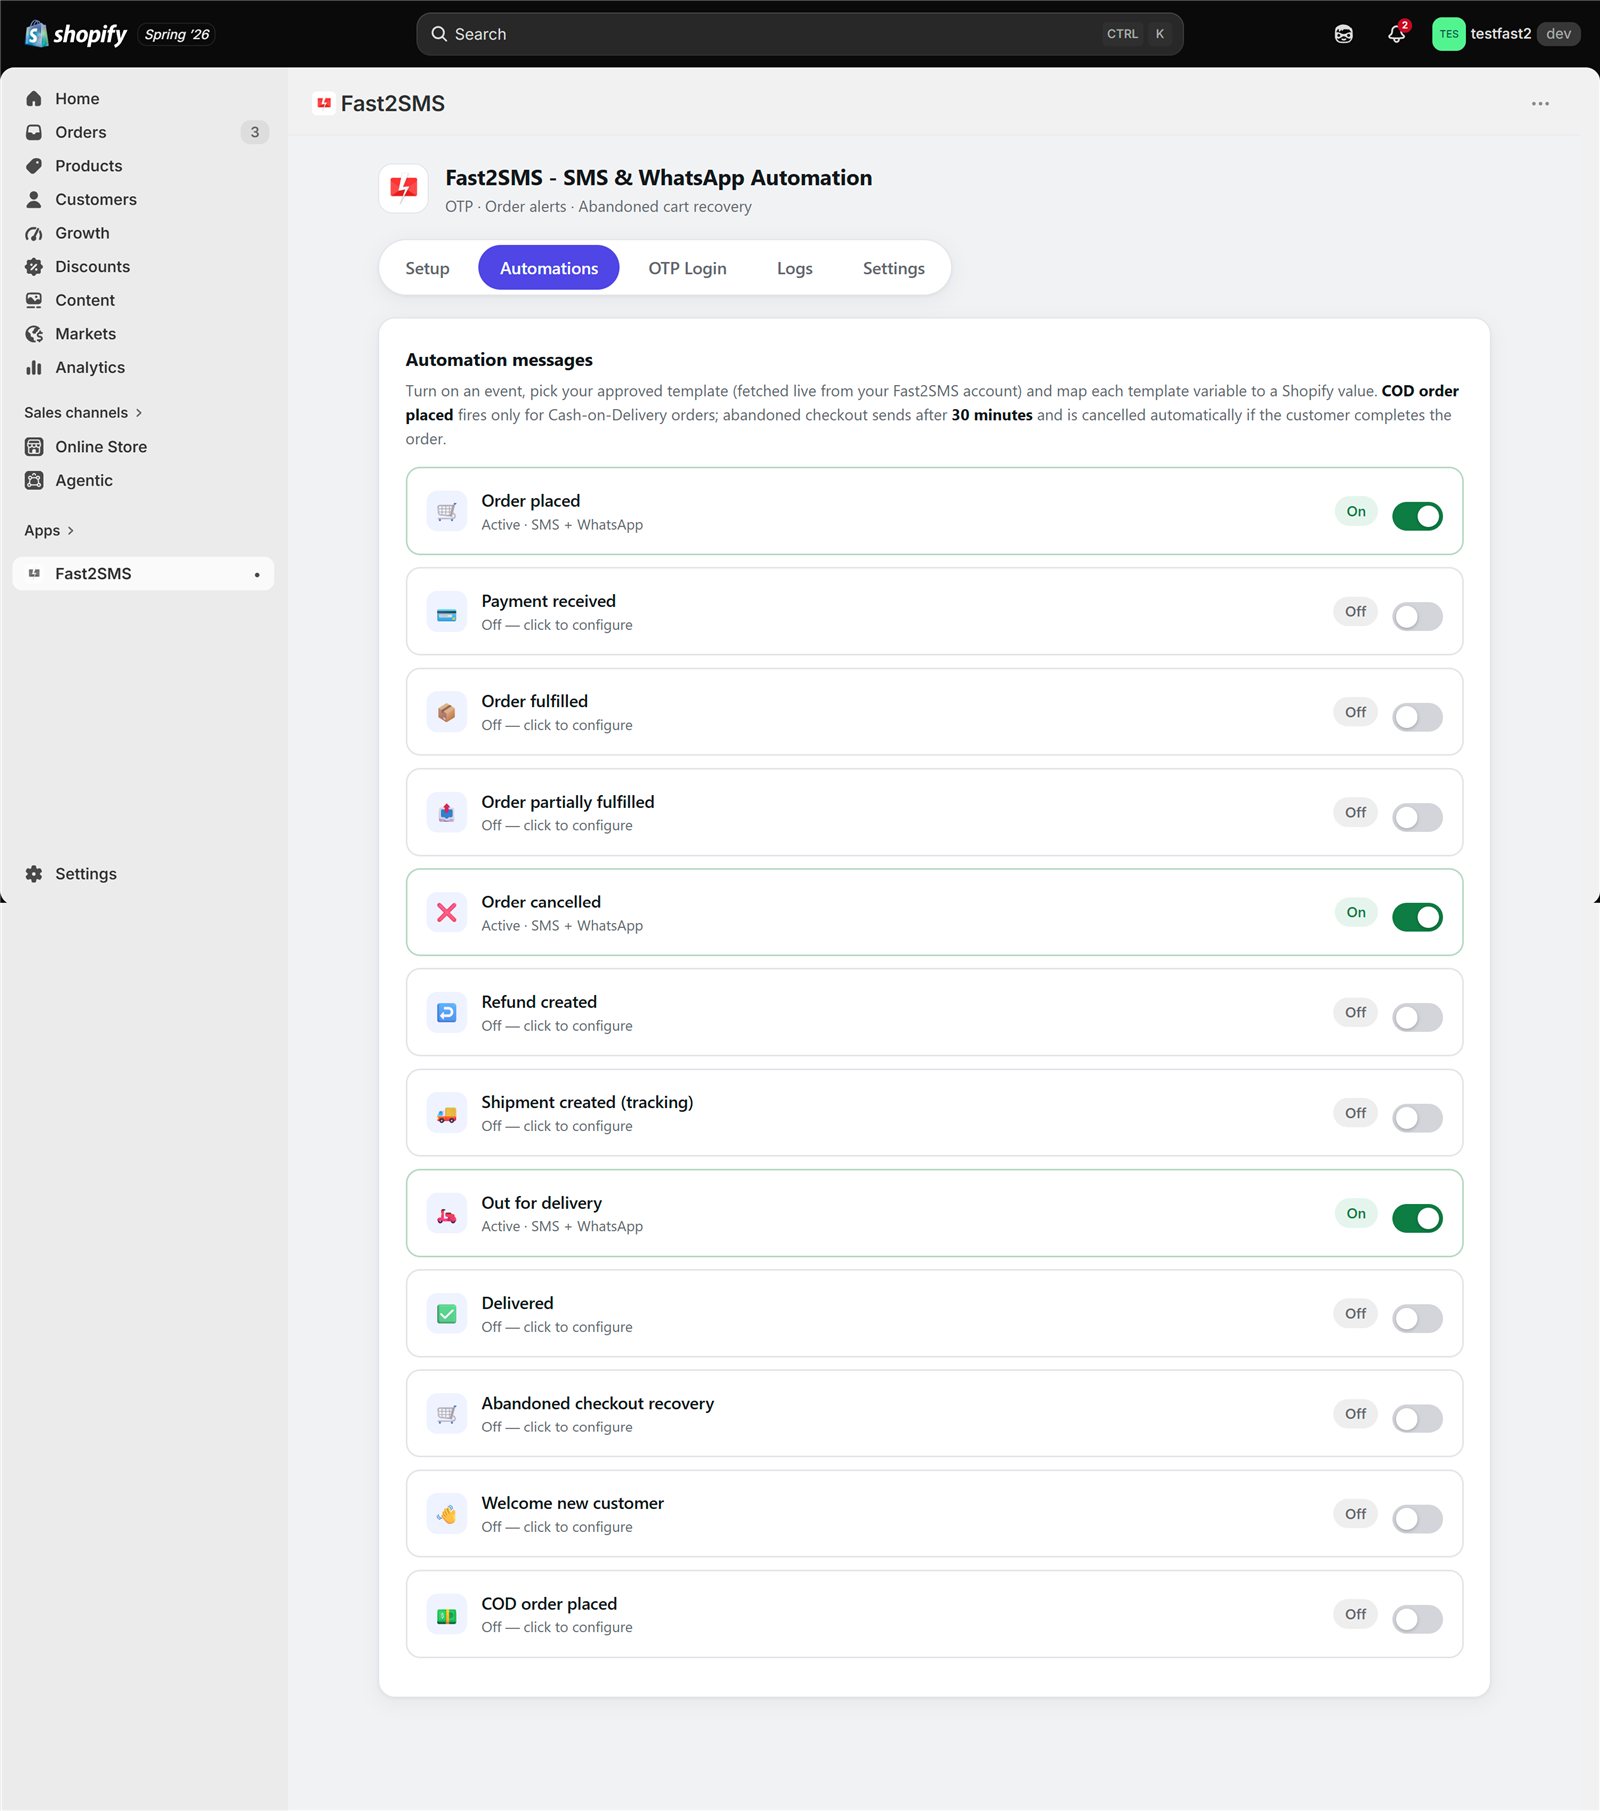Click the On status pill for Order cancelled
This screenshot has height=1811, width=1600.
pyautogui.click(x=1355, y=912)
